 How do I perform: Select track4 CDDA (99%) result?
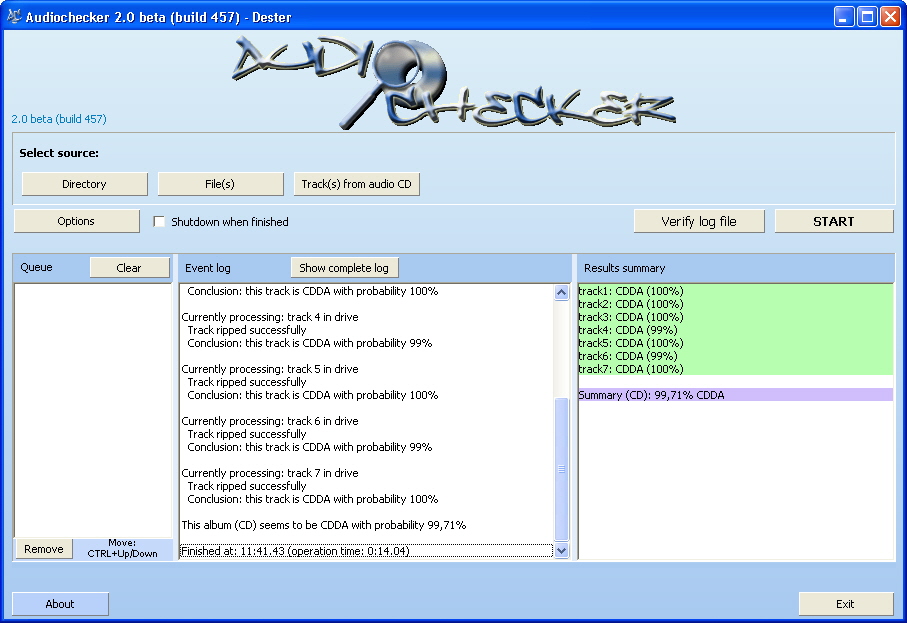(628, 330)
